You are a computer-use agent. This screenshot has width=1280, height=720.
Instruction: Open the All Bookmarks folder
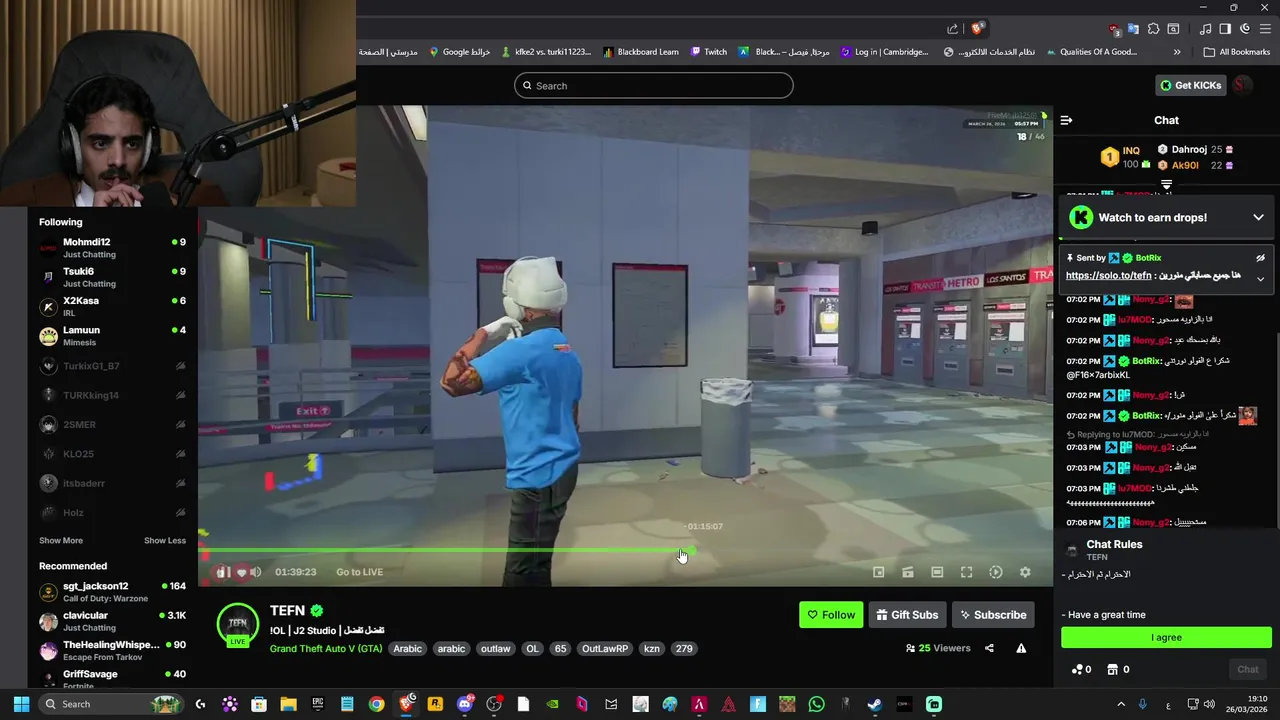point(1237,52)
